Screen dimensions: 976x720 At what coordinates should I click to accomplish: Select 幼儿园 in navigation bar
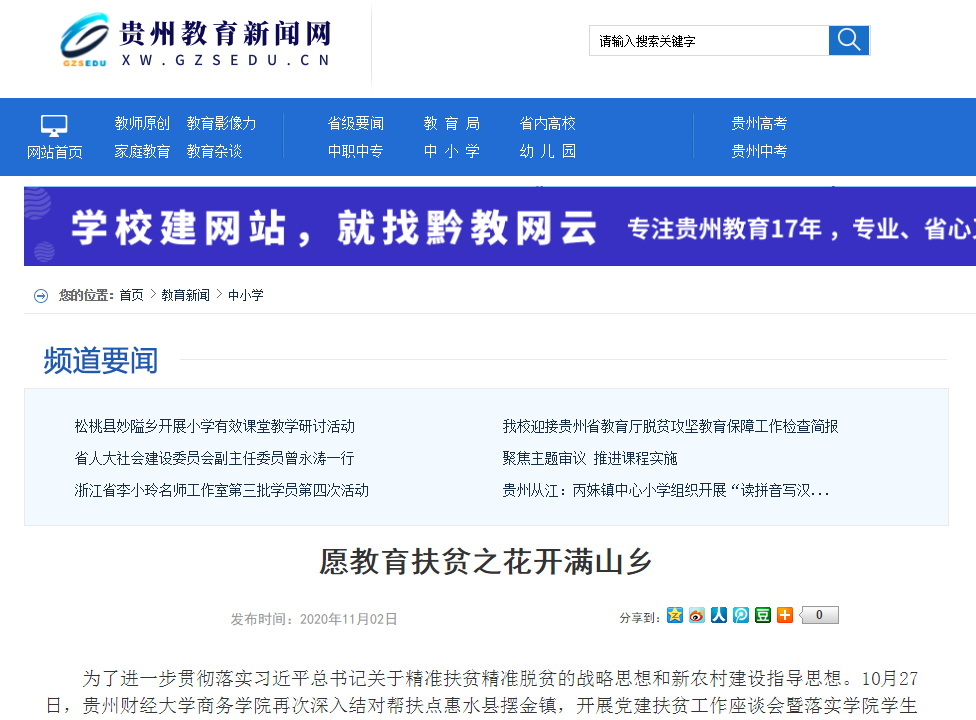(x=547, y=151)
